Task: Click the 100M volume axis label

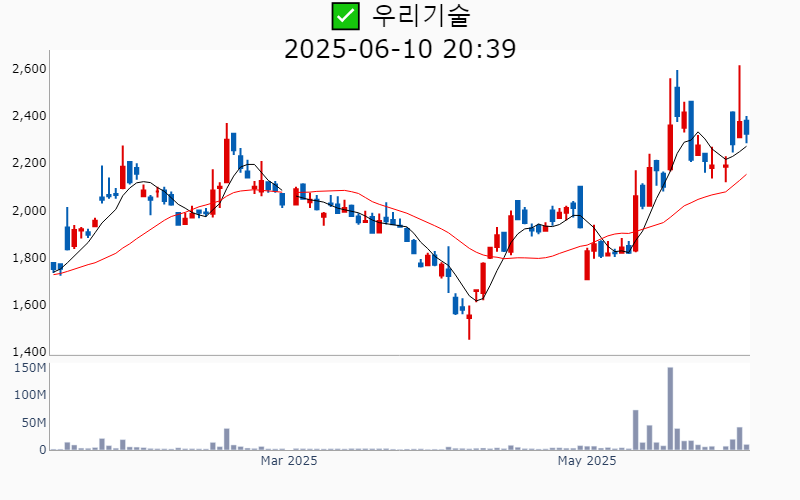Action: 30,395
